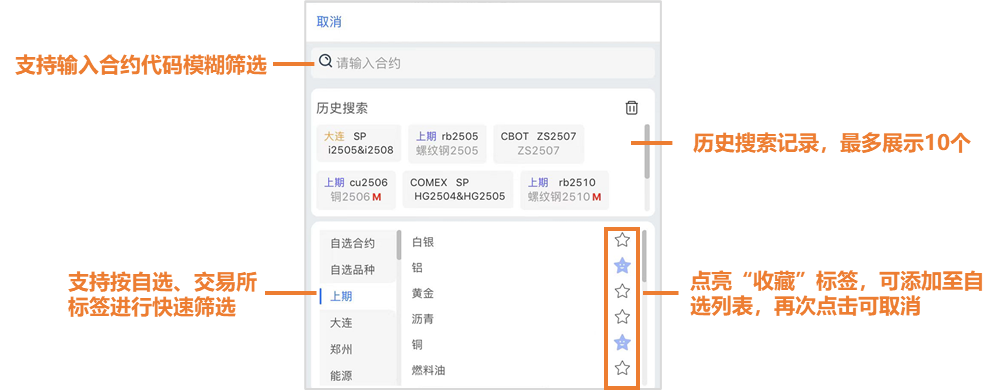Click the search magnifier icon
Viewport: 1004px width, 390px height.
(325, 61)
